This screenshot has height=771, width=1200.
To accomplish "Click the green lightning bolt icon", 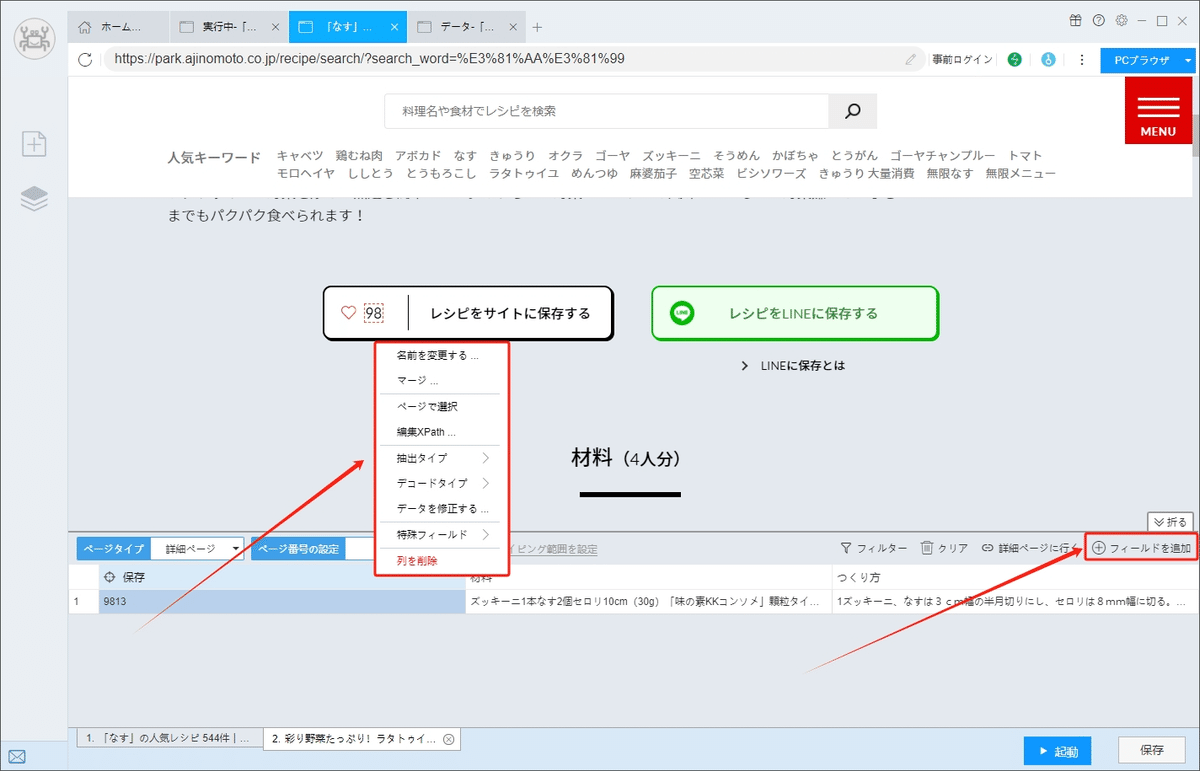I will (1015, 60).
